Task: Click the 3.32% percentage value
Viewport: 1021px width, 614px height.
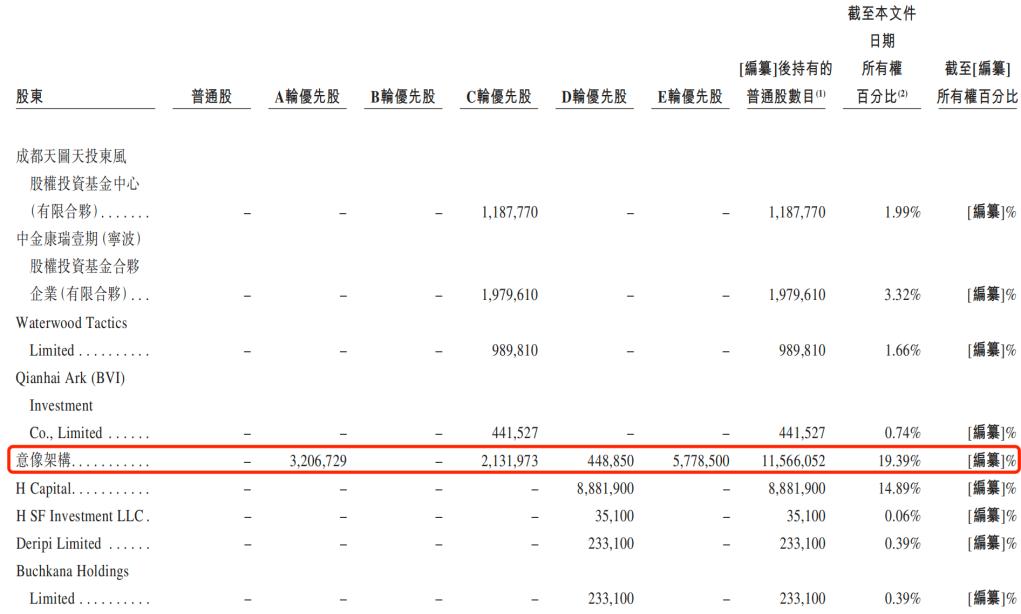Action: [x=902, y=295]
